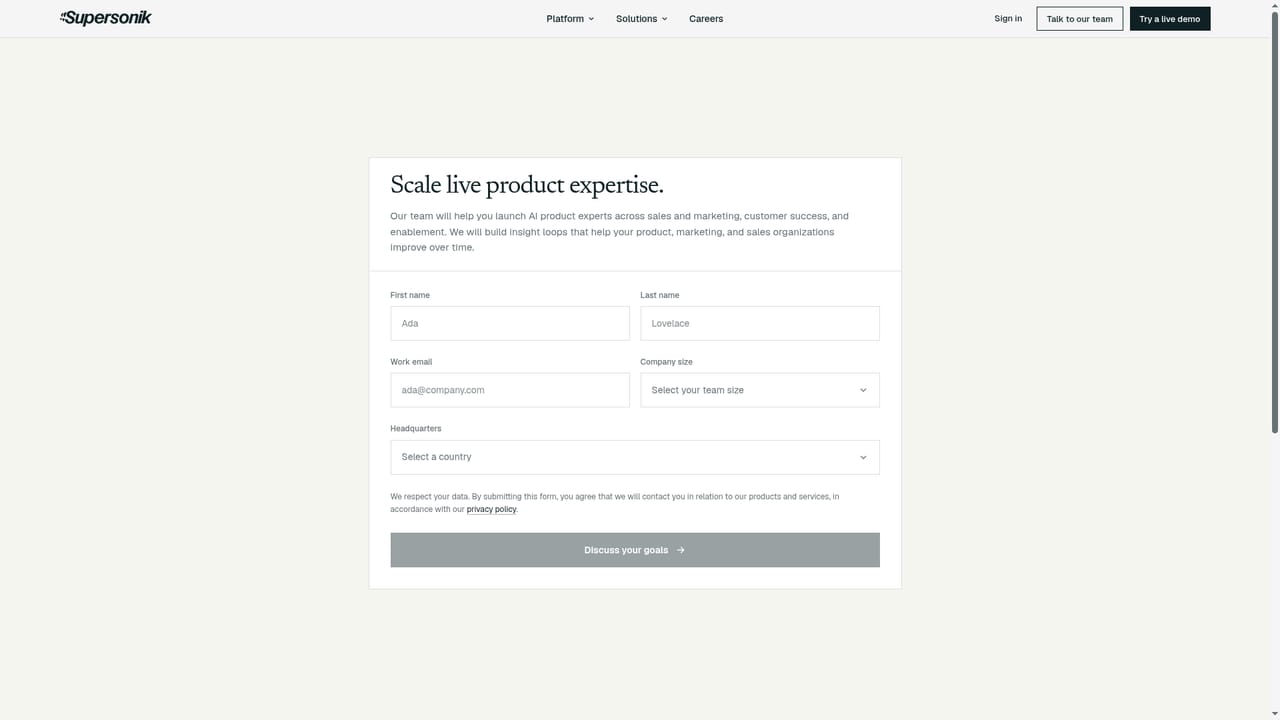Focus the First name field
The height and width of the screenshot is (720, 1280).
pos(510,323)
